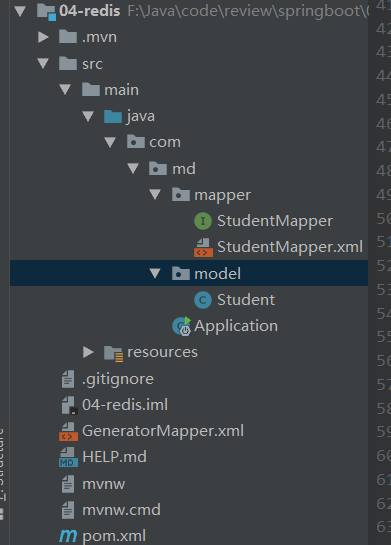Click the Maven pom.xml icon
Image resolution: width=391 pixels, height=545 pixels.
[x=68, y=536]
